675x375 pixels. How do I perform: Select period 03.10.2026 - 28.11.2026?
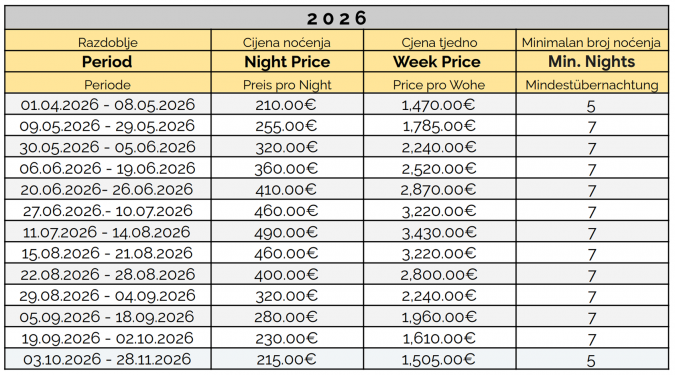coord(108,359)
